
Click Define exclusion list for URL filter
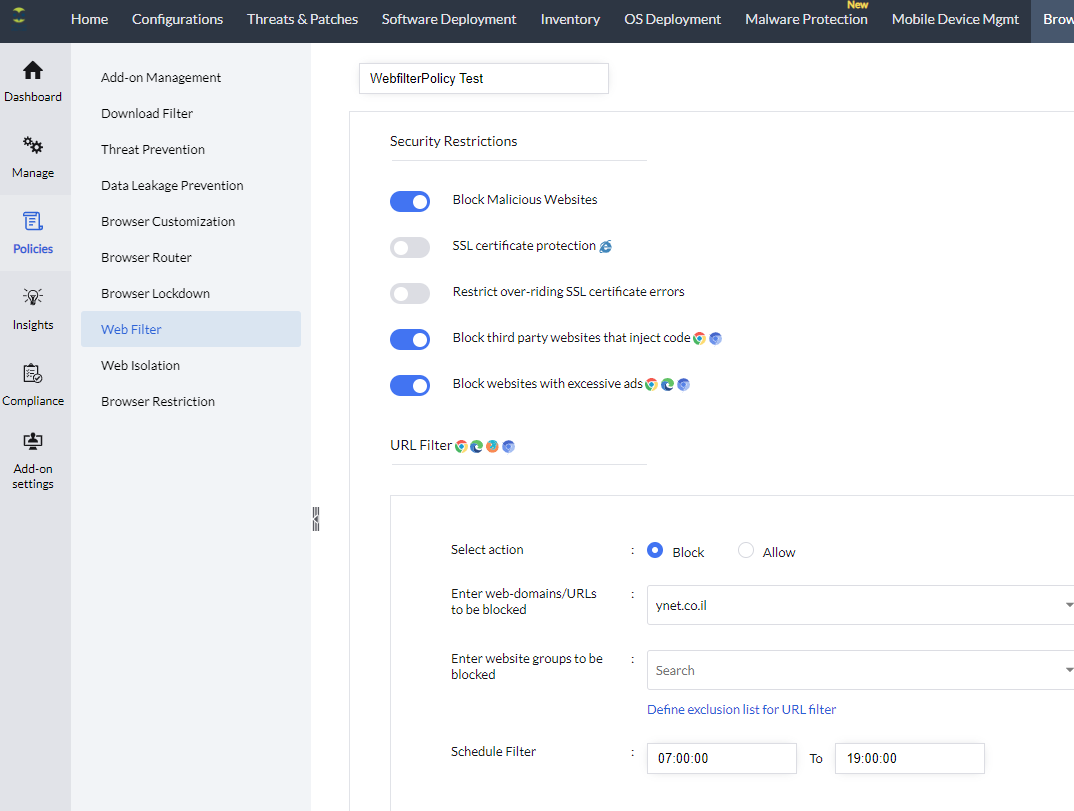pyautogui.click(x=741, y=709)
